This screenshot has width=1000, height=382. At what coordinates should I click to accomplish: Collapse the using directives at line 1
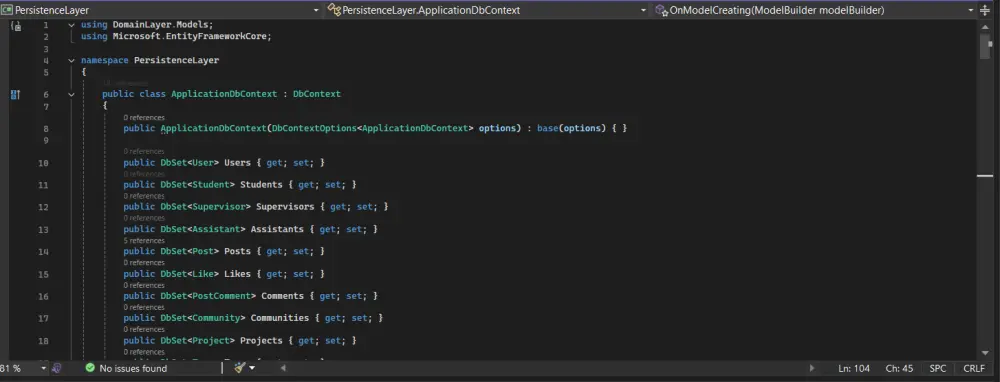[71, 25]
